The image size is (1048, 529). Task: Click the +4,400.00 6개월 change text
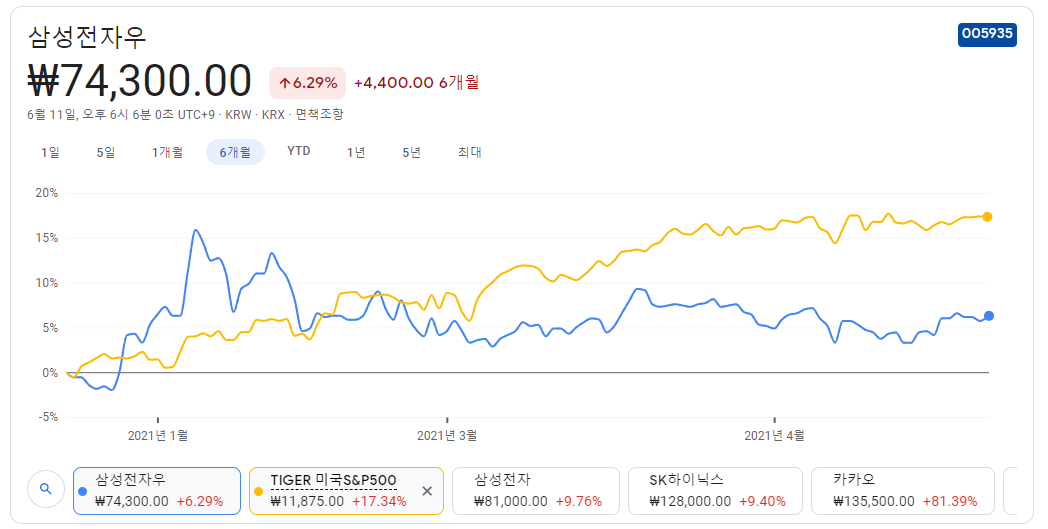pyautogui.click(x=416, y=83)
